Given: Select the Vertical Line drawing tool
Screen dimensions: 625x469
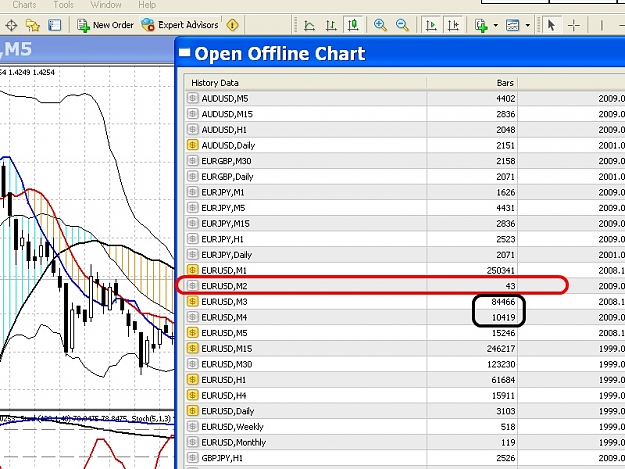Looking at the screenshot, I should click(x=601, y=25).
